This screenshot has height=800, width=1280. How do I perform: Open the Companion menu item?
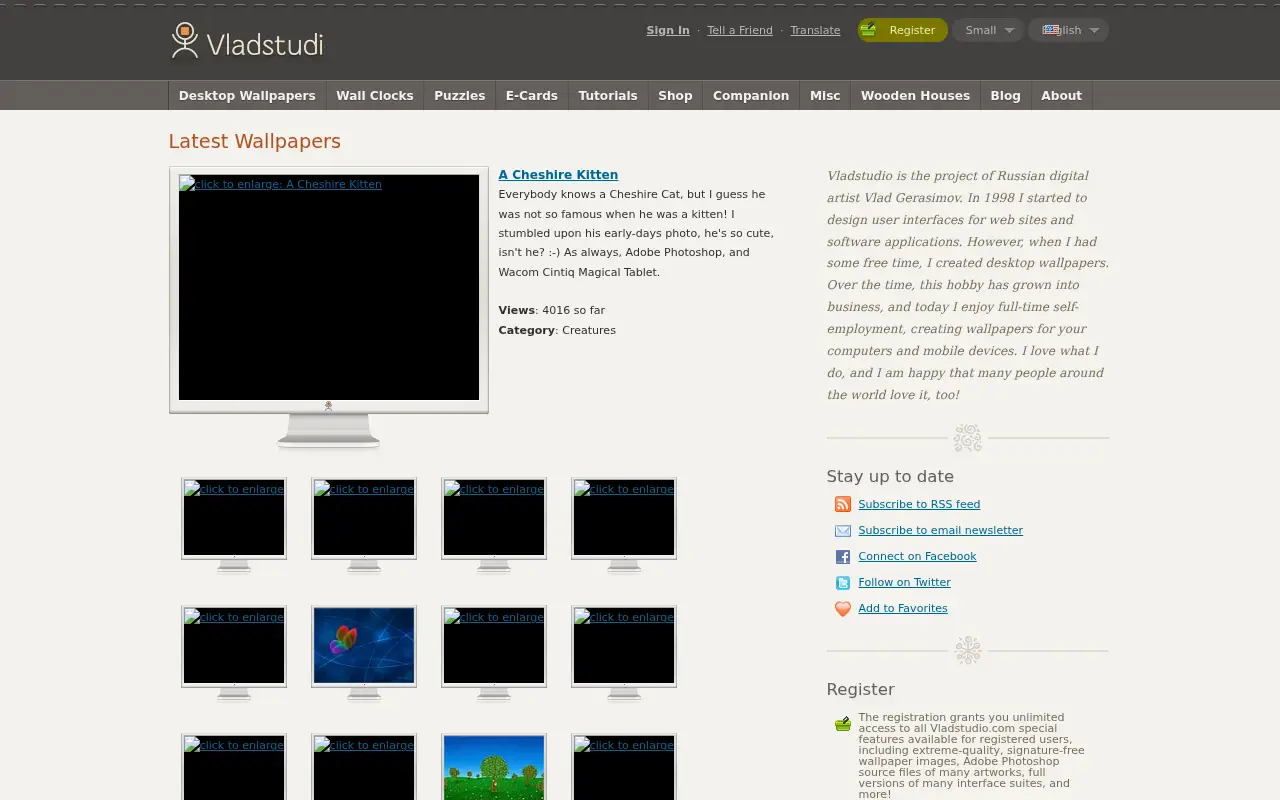point(751,96)
